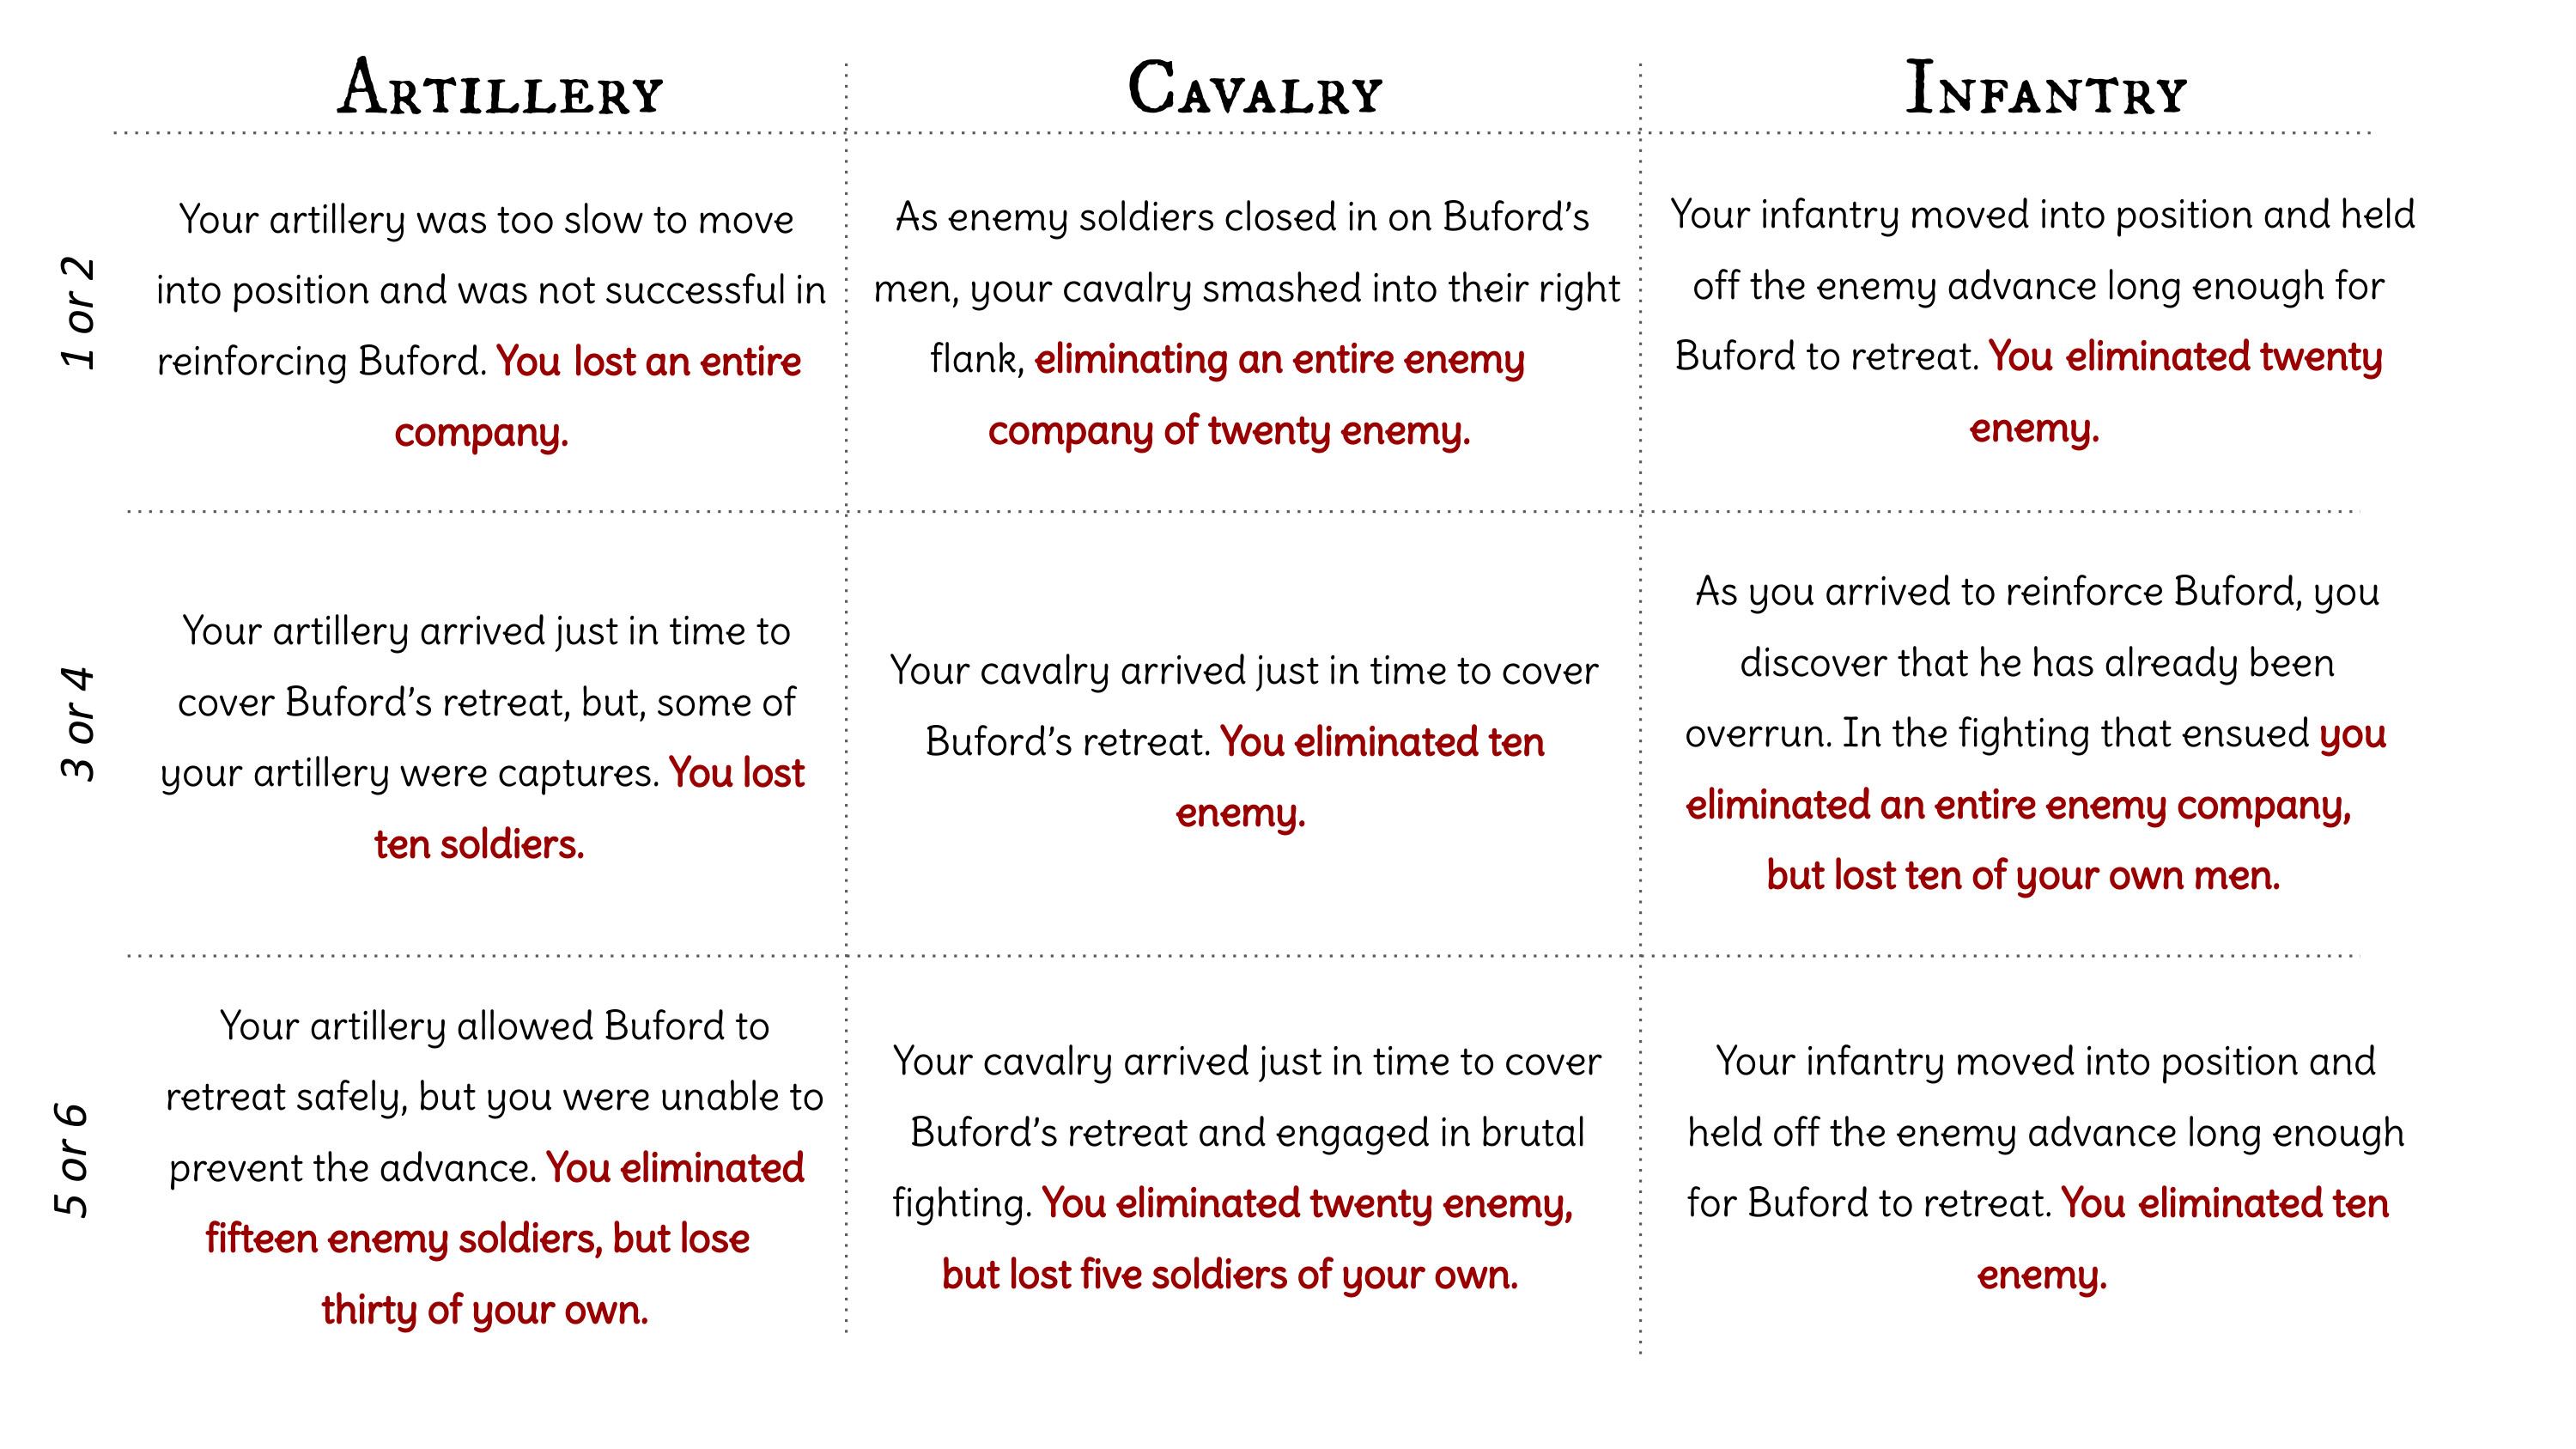Click the Infantry column heading
This screenshot has height=1449, width=2576.
[x=2045, y=89]
